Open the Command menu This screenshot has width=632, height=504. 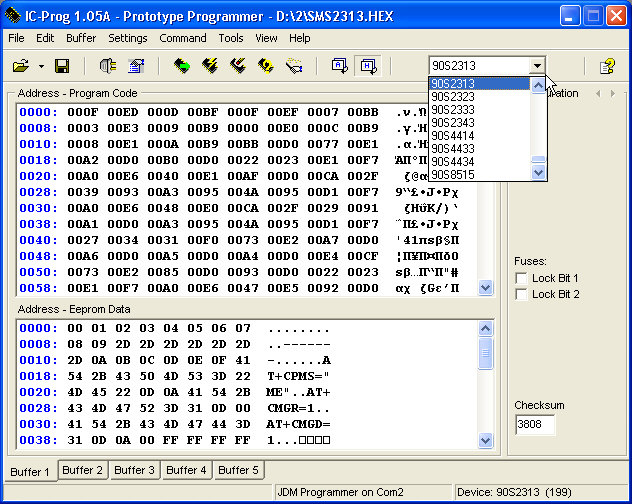pos(183,38)
